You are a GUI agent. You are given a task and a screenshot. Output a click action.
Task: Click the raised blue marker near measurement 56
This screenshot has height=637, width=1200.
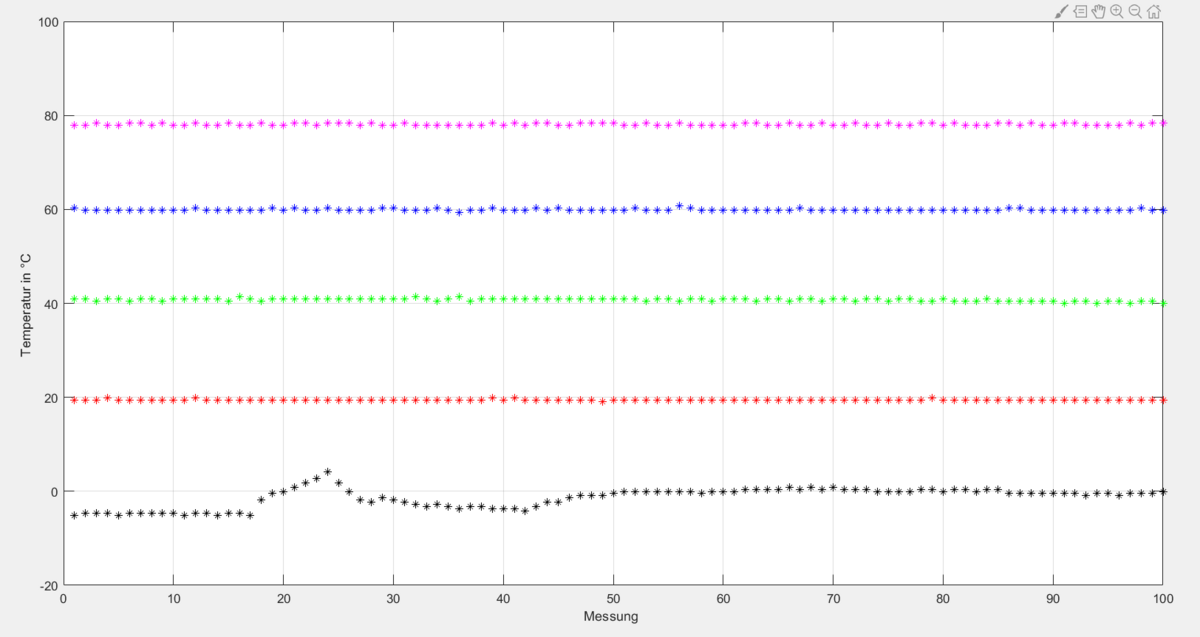(679, 206)
